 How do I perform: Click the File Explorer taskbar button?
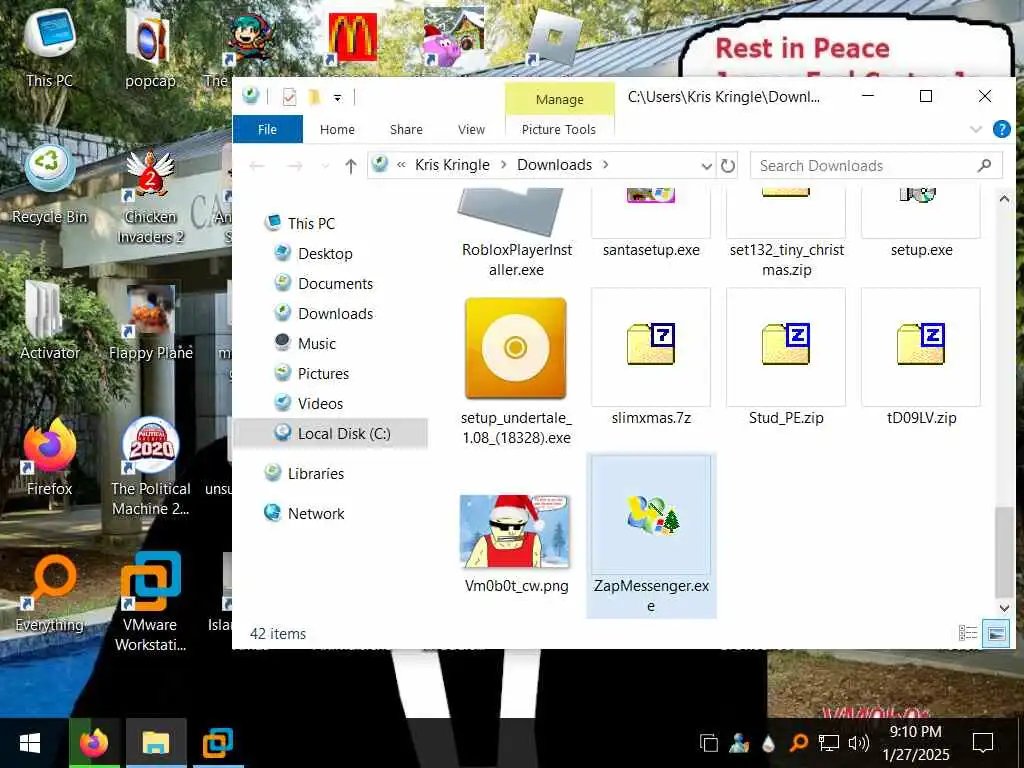(x=156, y=743)
